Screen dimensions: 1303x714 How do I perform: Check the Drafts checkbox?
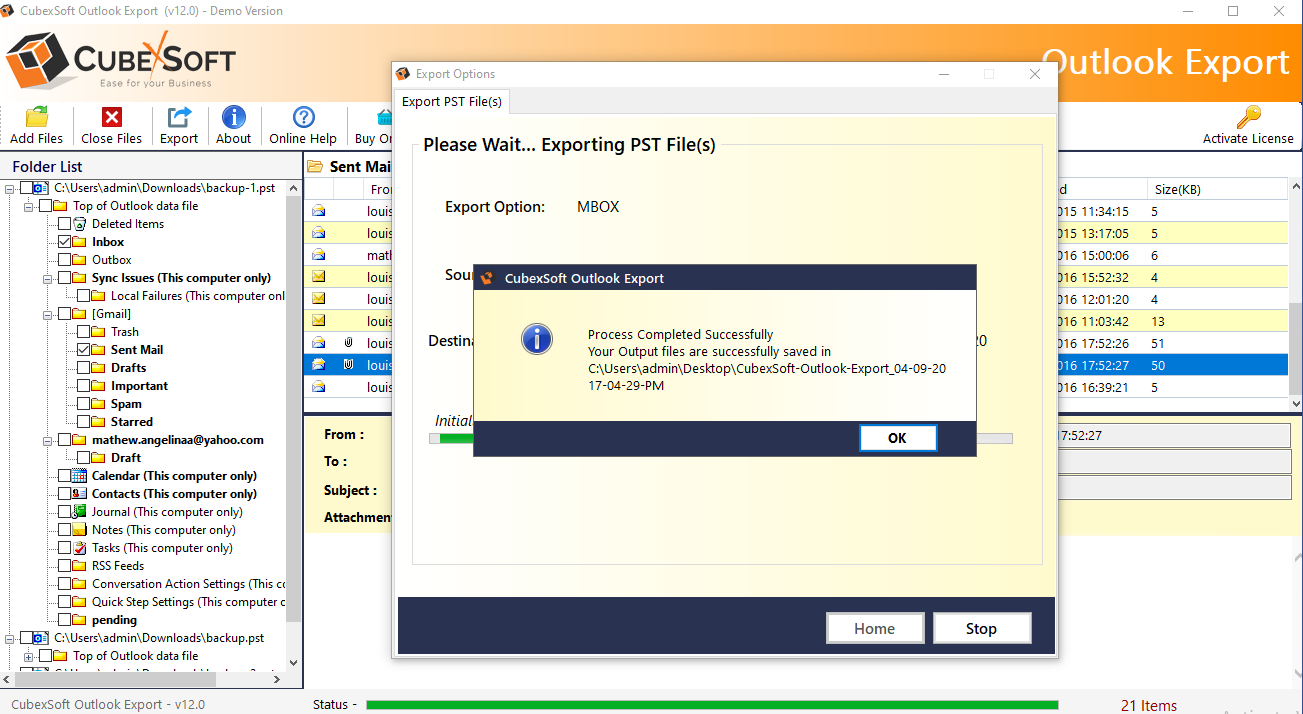[84, 368]
